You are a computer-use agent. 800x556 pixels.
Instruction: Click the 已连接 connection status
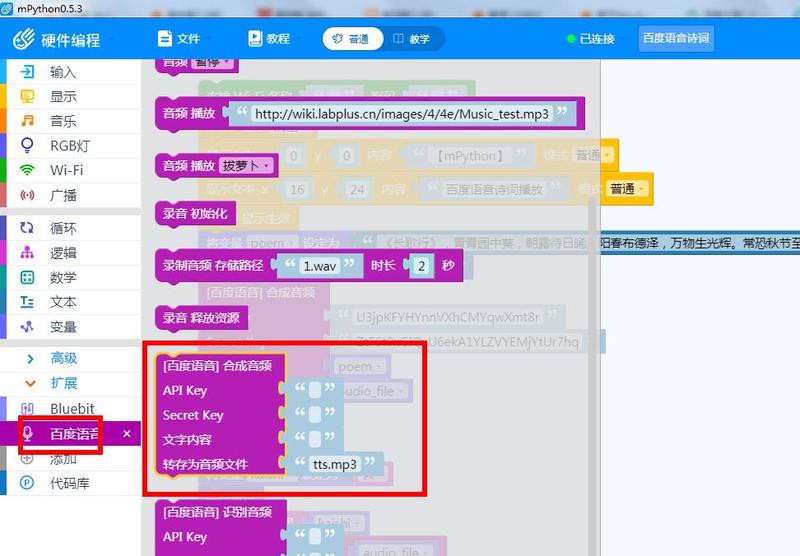pos(589,39)
